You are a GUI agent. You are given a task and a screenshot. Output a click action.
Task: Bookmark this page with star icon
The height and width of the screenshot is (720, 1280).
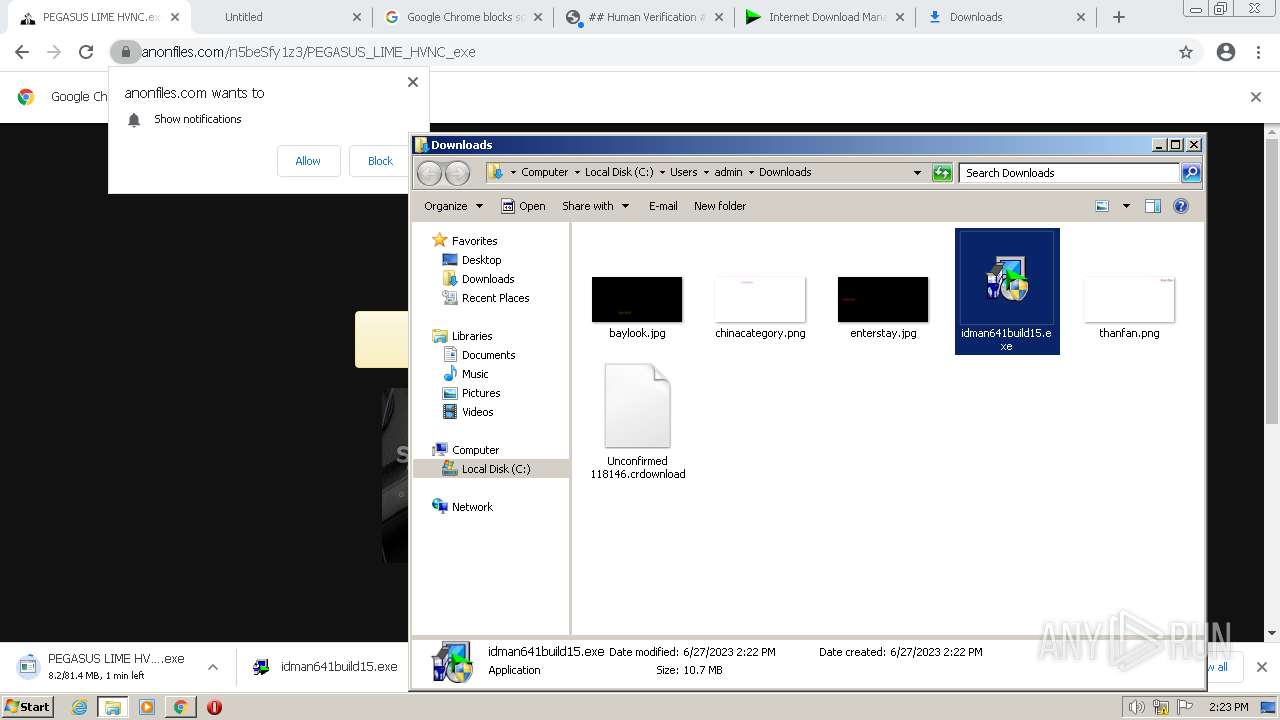[x=1186, y=52]
